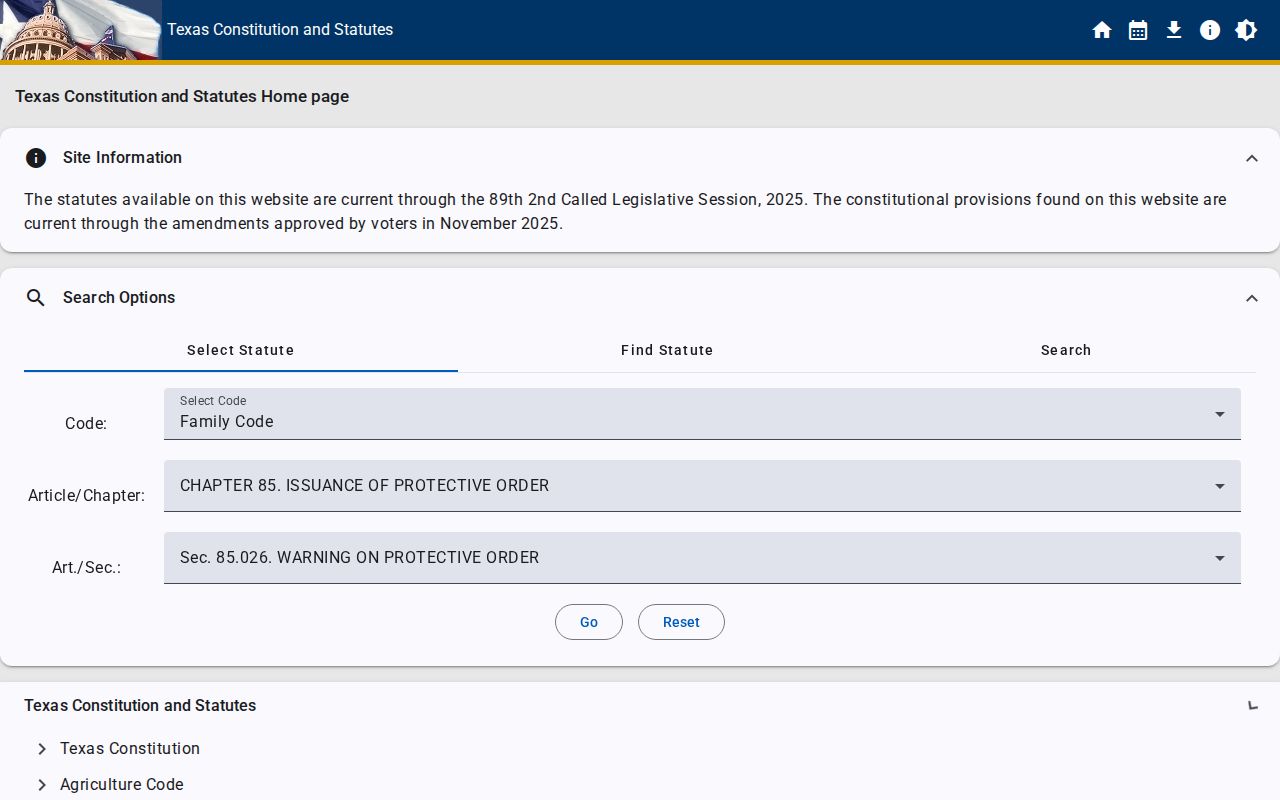Viewport: 1280px width, 800px height.
Task: Click the Texas capitol logo image
Action: click(x=81, y=30)
